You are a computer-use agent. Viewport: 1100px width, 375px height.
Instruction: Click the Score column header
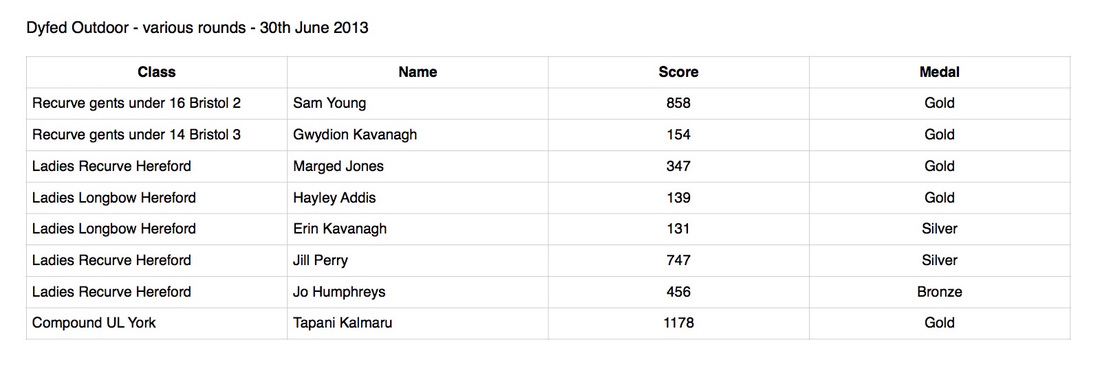point(678,72)
